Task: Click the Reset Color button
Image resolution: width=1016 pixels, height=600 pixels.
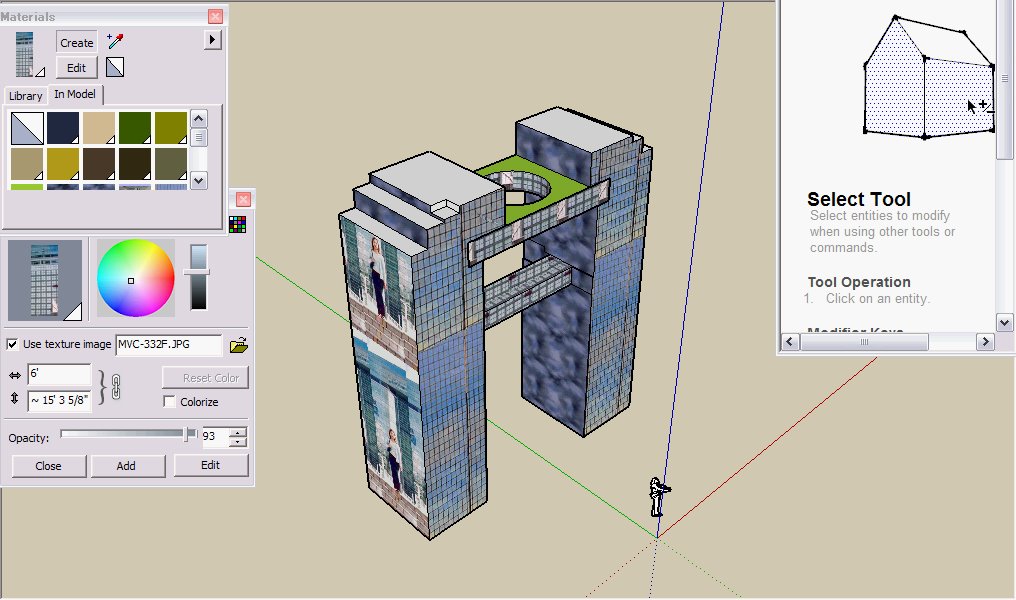Action: click(205, 378)
